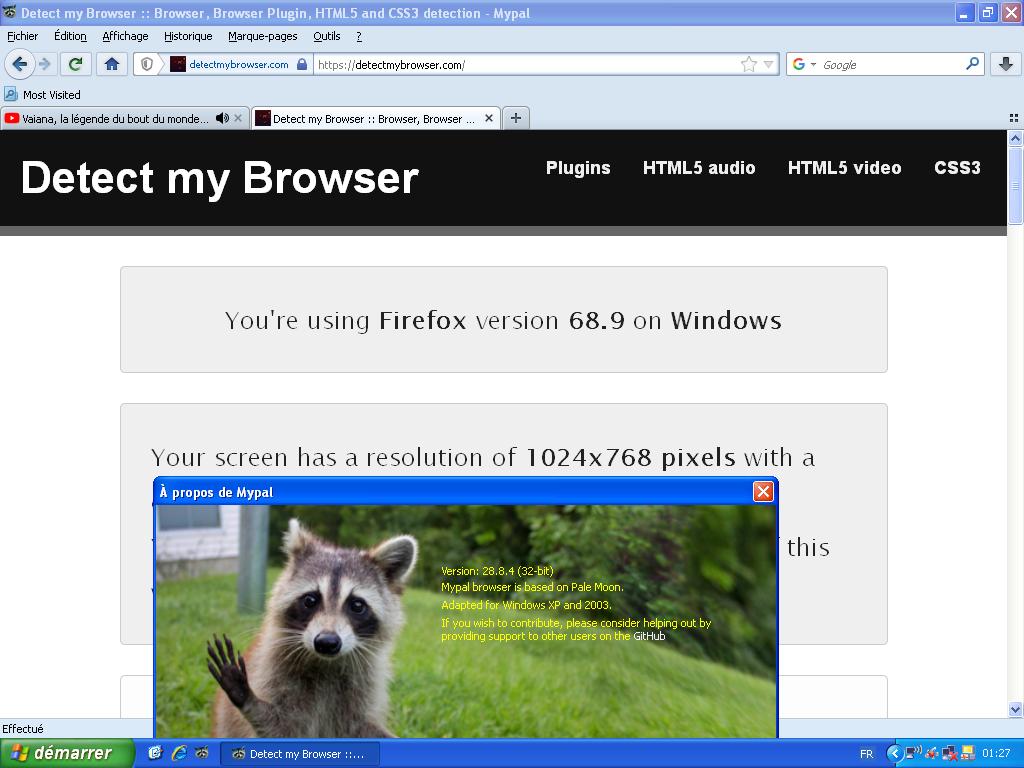Open the Fichier menu
Viewport: 1024px width, 768px height.
tap(22, 36)
